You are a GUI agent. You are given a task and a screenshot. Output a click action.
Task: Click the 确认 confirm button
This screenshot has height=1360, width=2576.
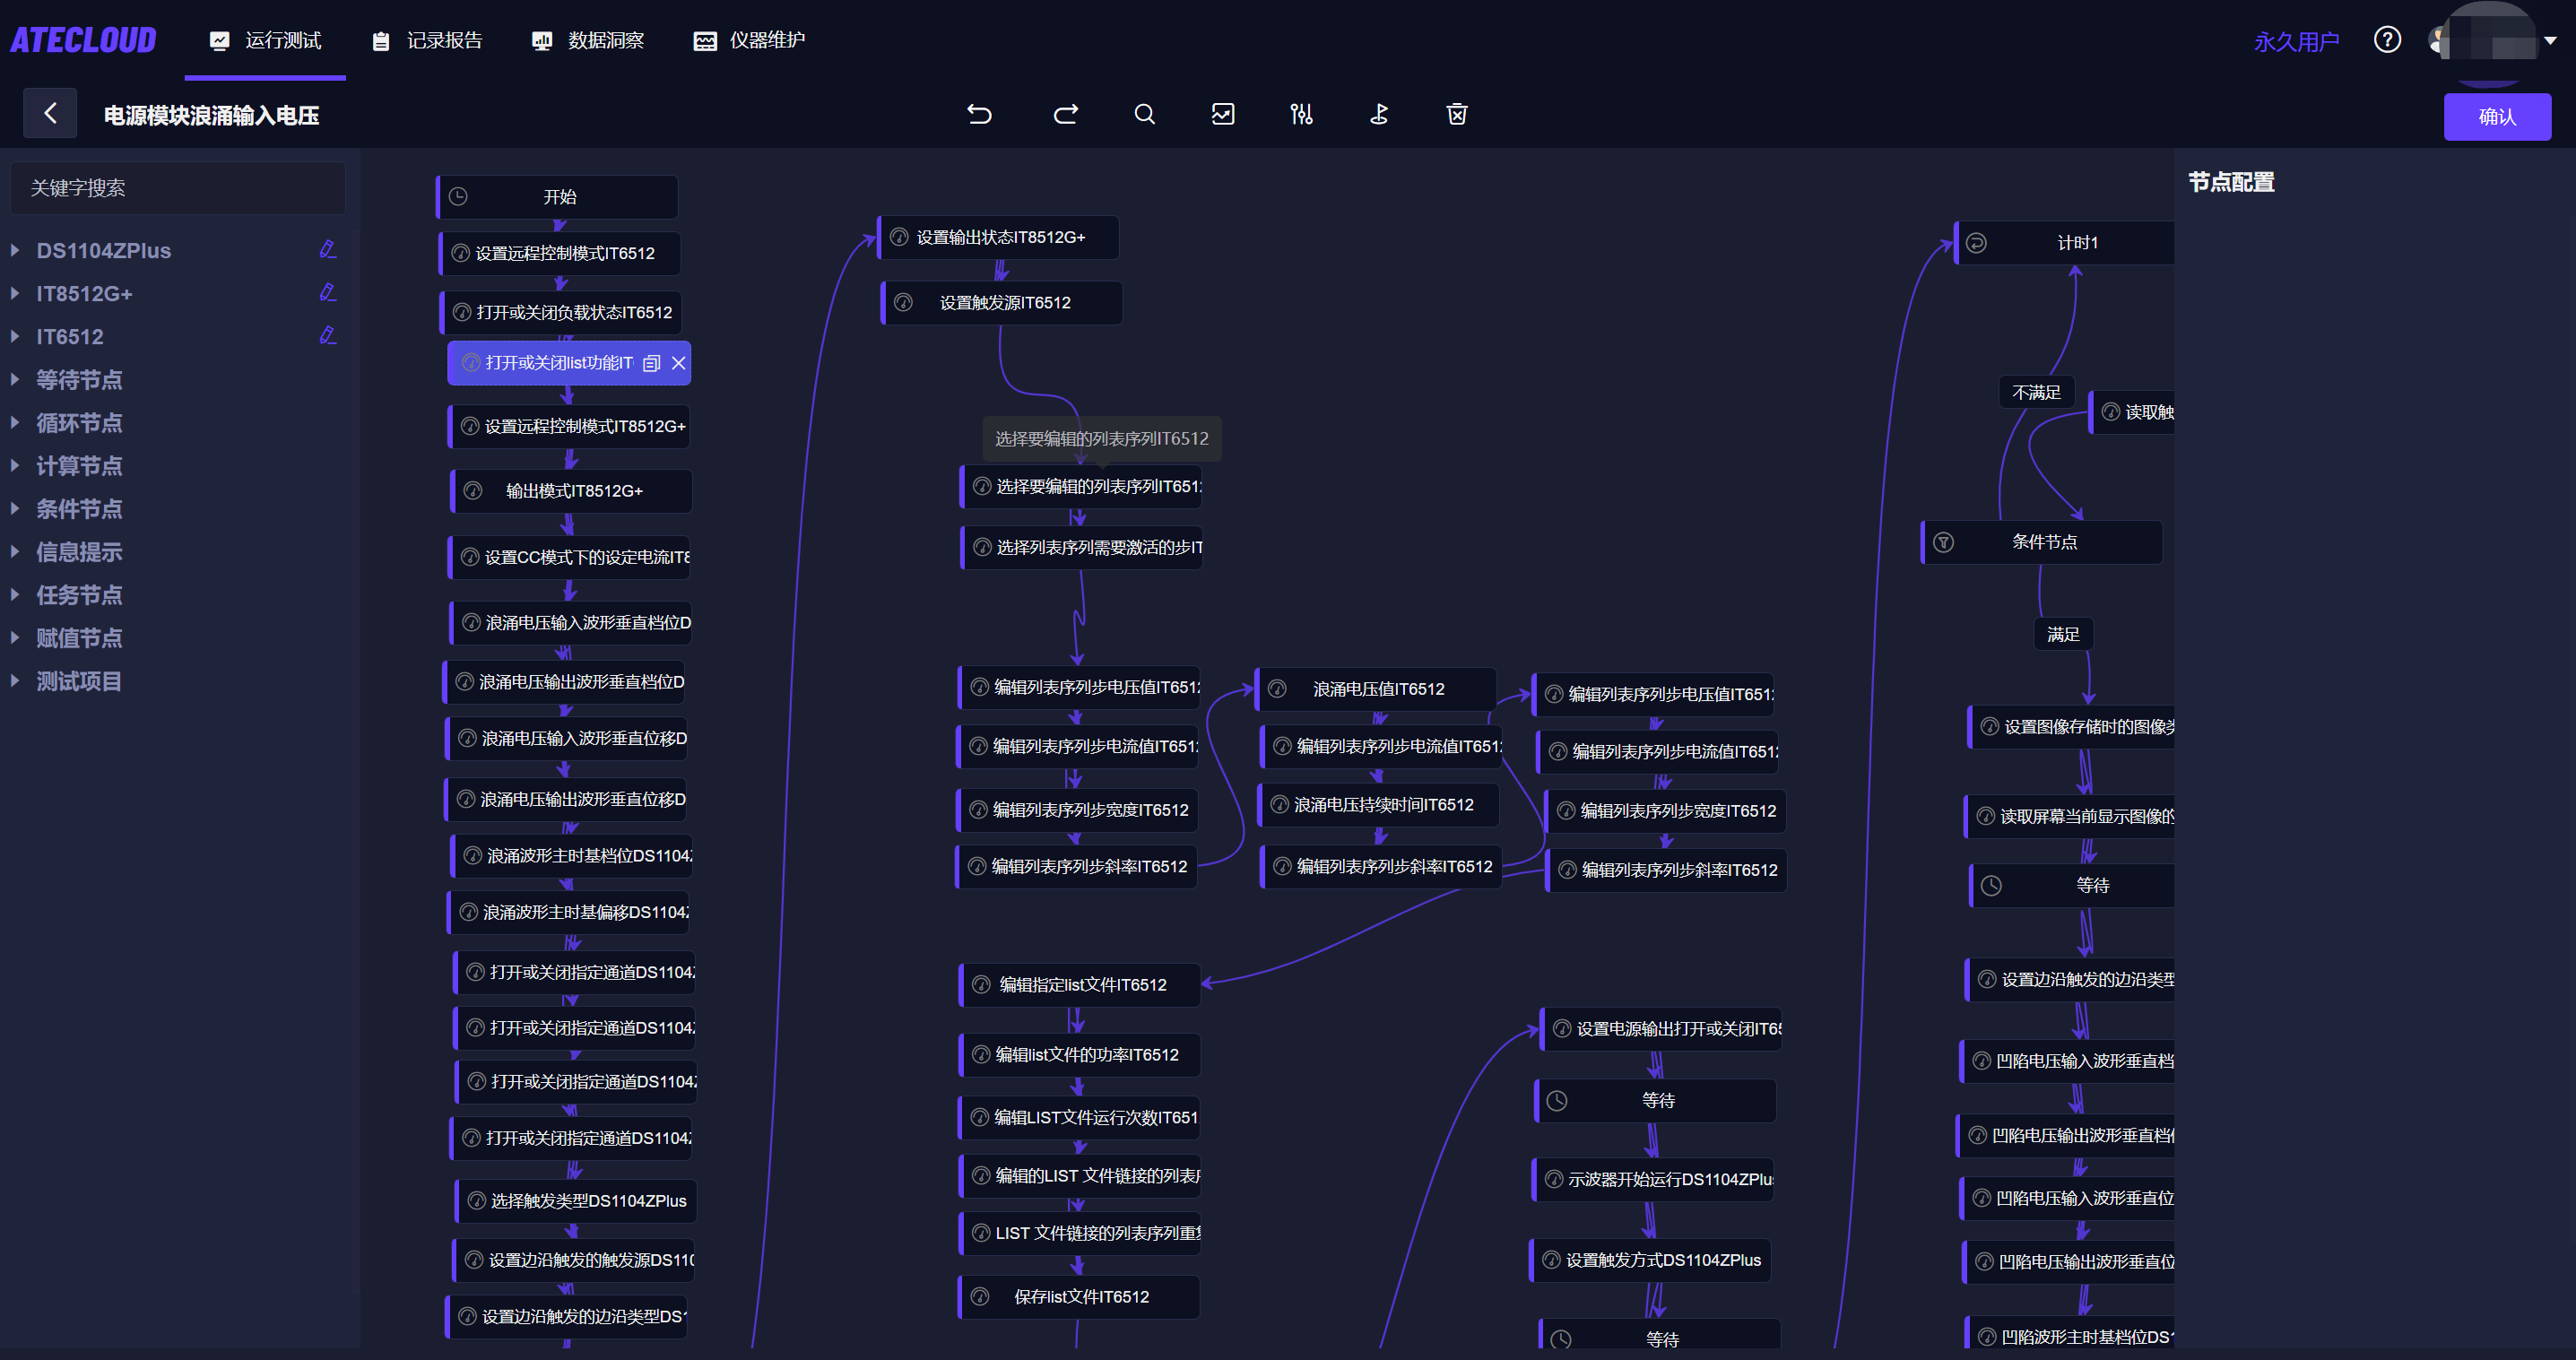click(2497, 117)
